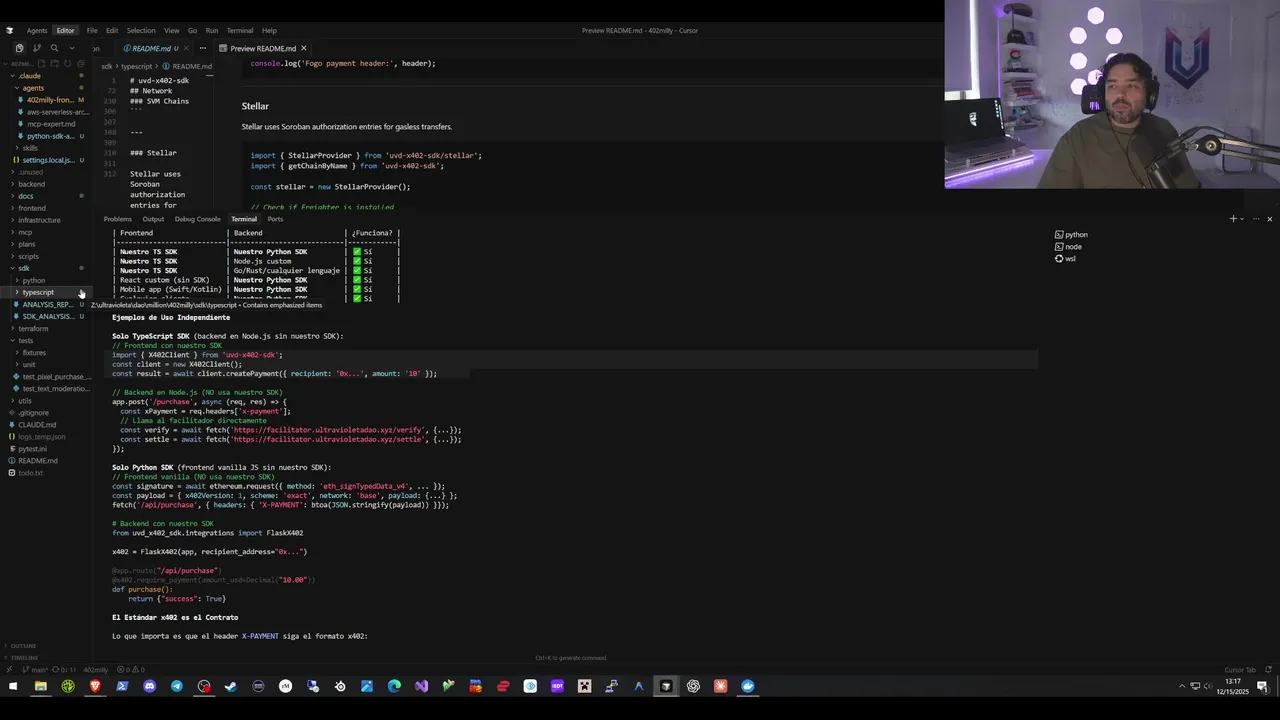Open Telegram from taskbar
Screen dimensions: 1280x720
[177, 686]
